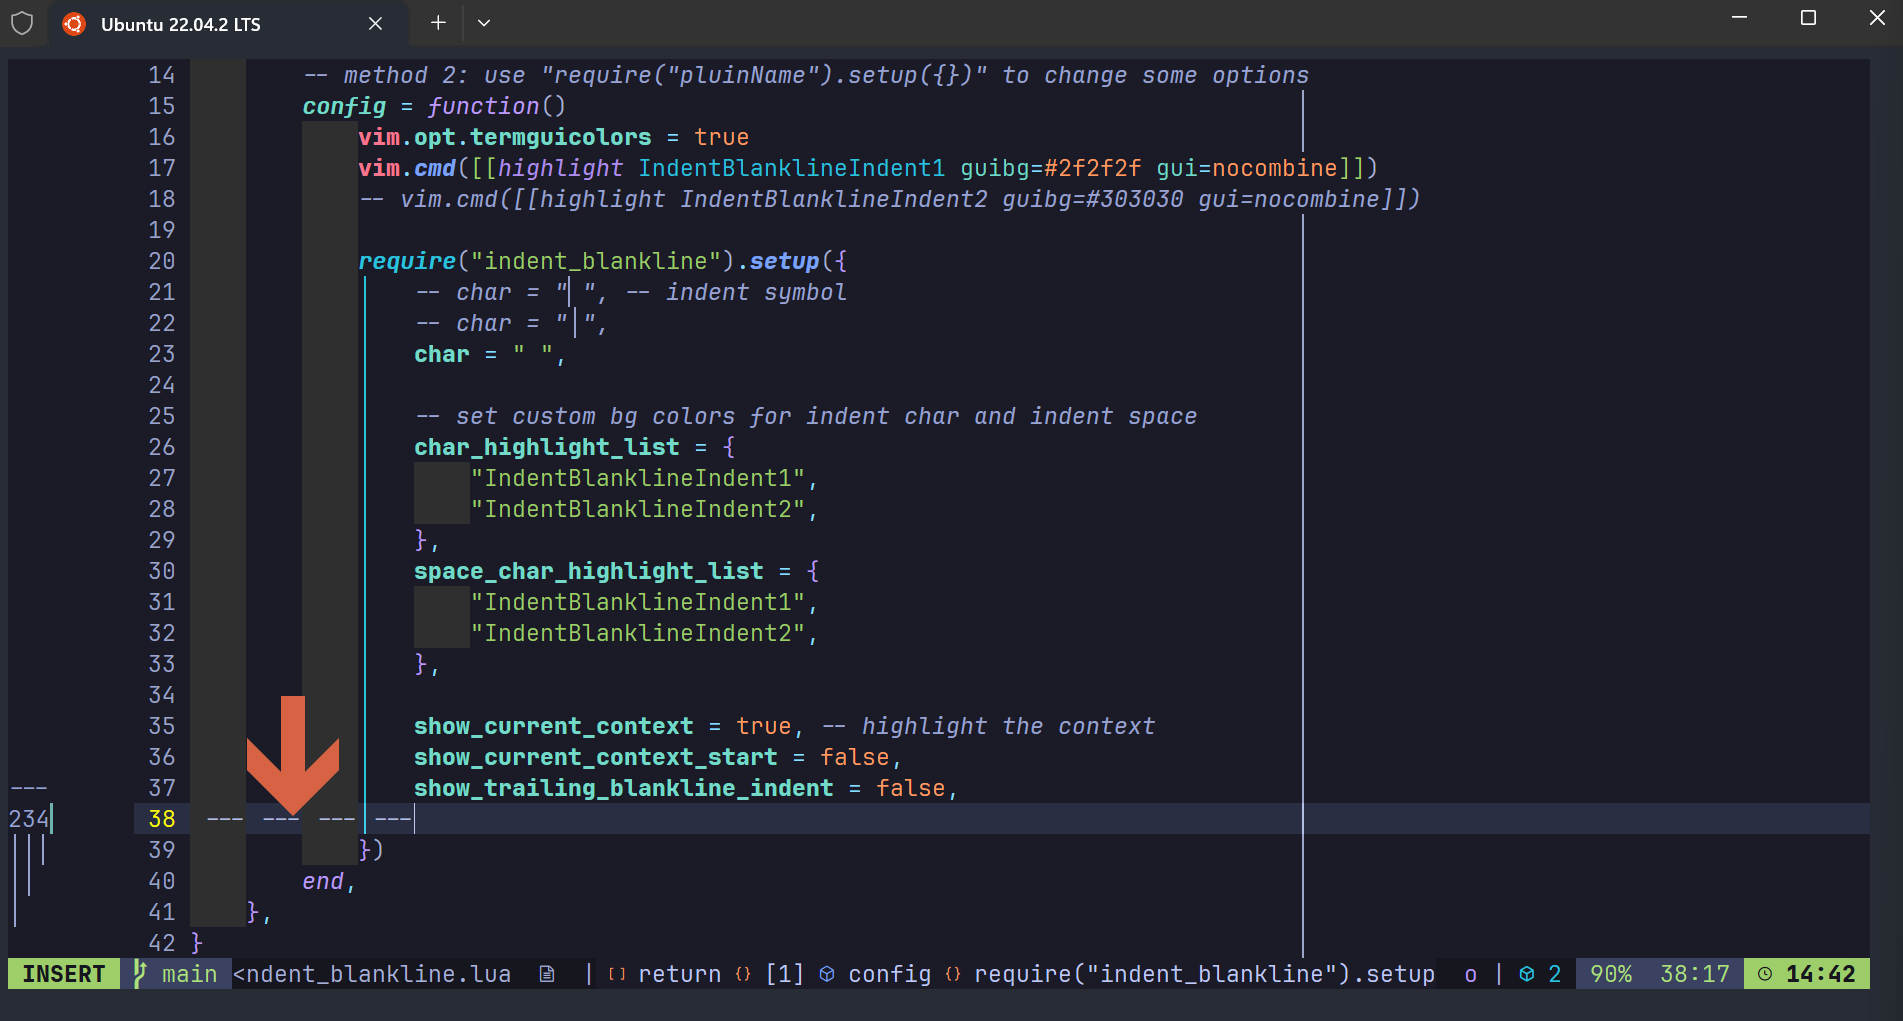Click the square brackets icon before "return"
The height and width of the screenshot is (1021, 1903).
coord(616,973)
